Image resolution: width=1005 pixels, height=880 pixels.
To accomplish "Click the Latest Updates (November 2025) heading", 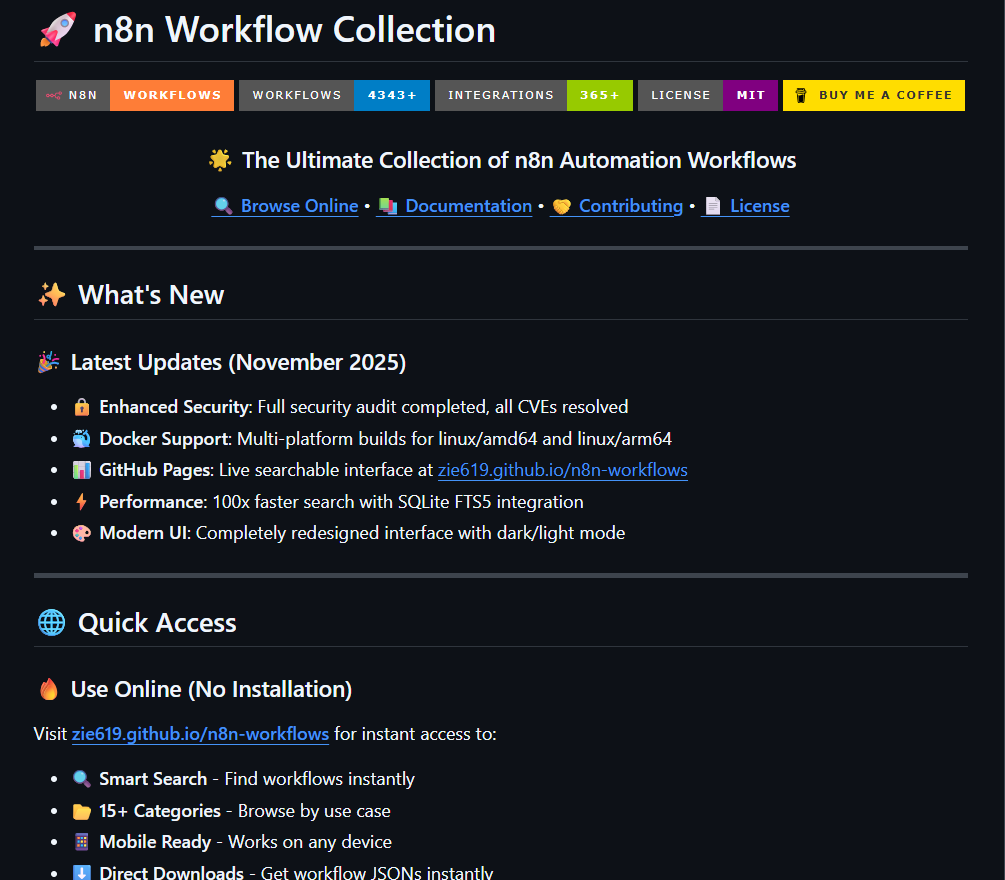I will click(x=238, y=362).
